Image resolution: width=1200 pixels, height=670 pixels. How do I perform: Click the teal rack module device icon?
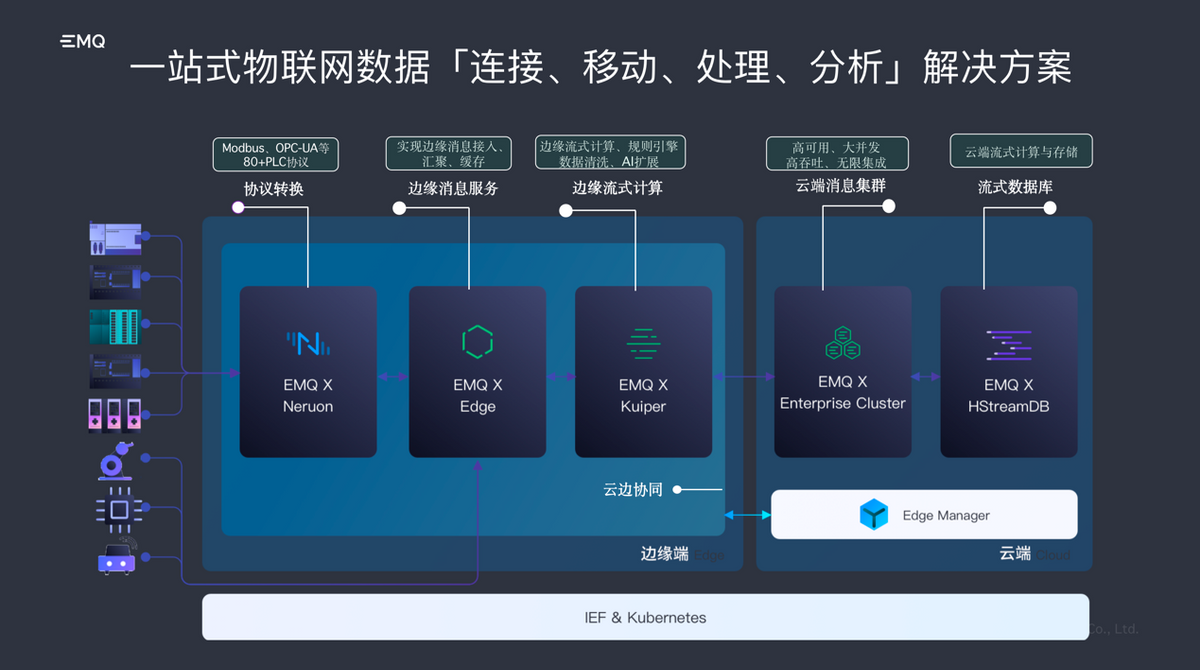click(x=115, y=327)
